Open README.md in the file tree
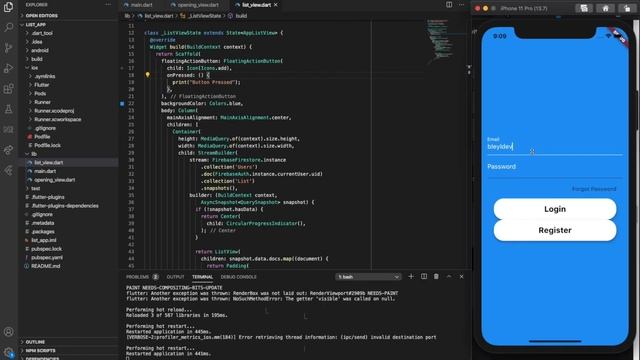This screenshot has height=360, width=640. tap(45, 266)
